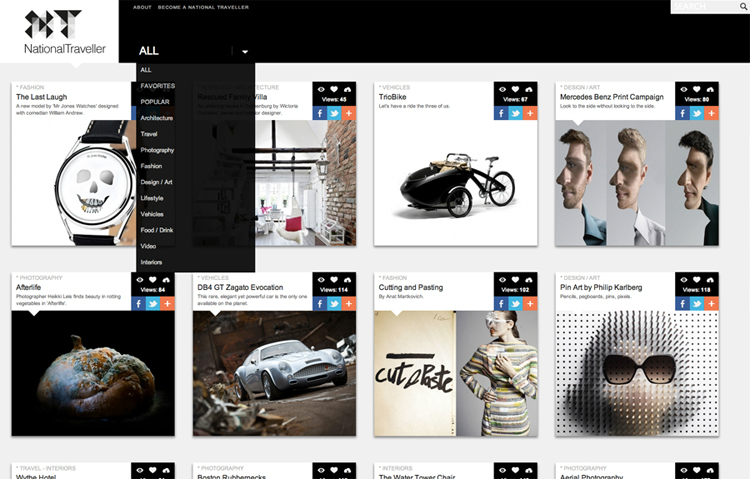The width and height of the screenshot is (750, 479).
Task: Choose Architecture category from the menu
Action: 157,118
